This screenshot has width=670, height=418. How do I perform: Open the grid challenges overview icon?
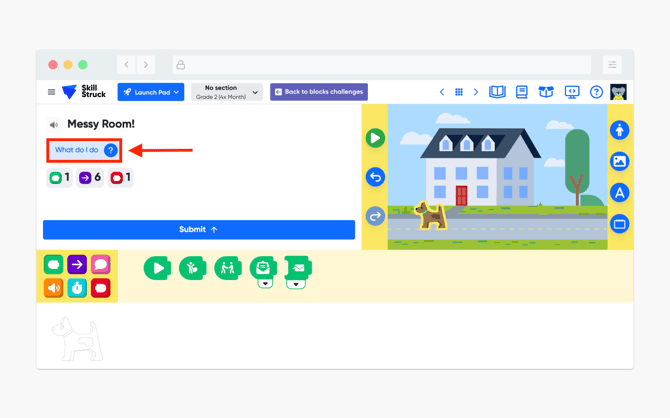point(459,92)
